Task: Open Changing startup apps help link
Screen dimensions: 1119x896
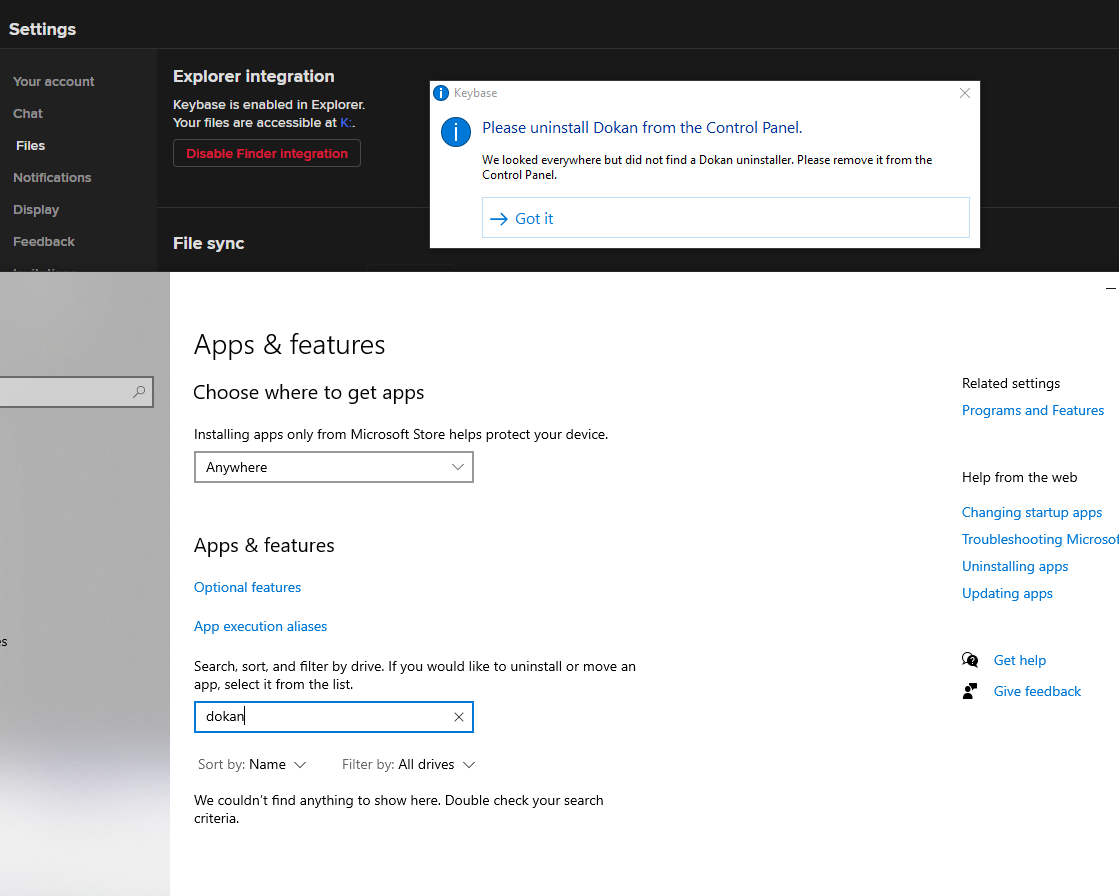Action: coord(1032,512)
